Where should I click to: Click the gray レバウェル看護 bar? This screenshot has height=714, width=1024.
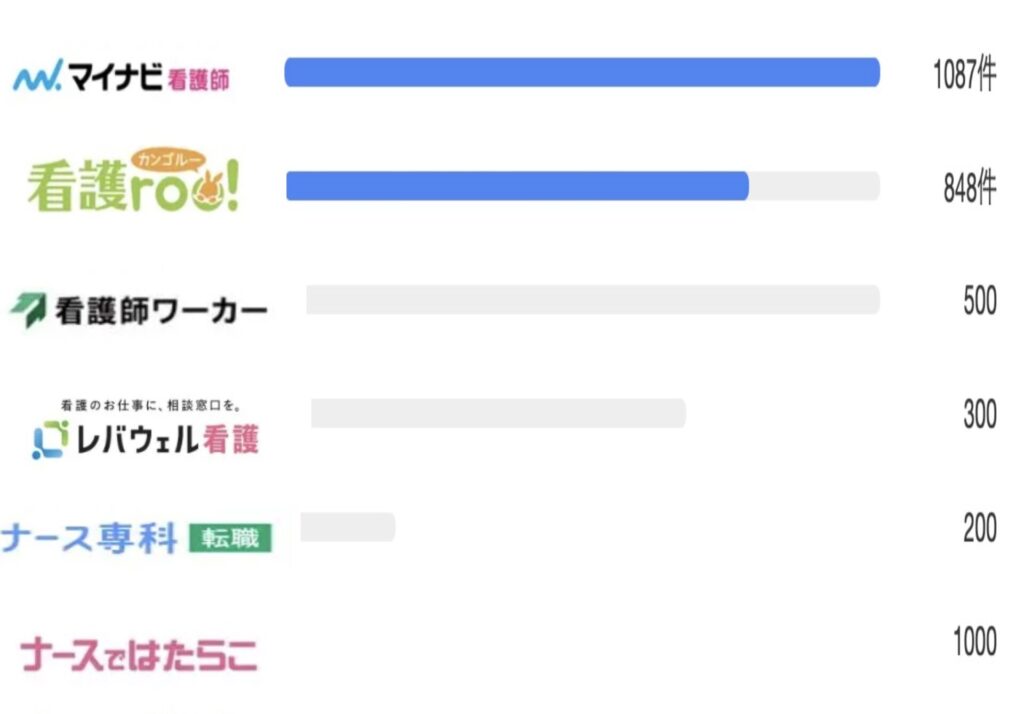[x=498, y=413]
